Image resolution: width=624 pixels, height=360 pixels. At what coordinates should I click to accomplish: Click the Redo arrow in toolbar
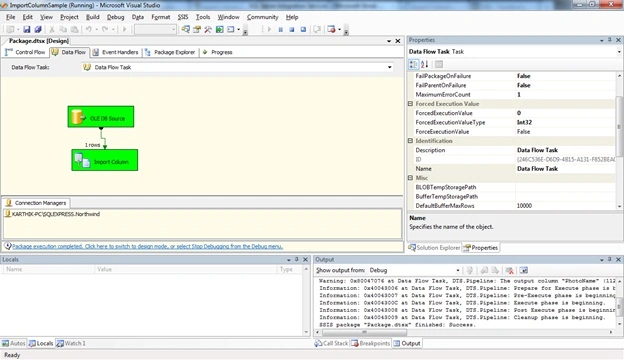(105, 29)
